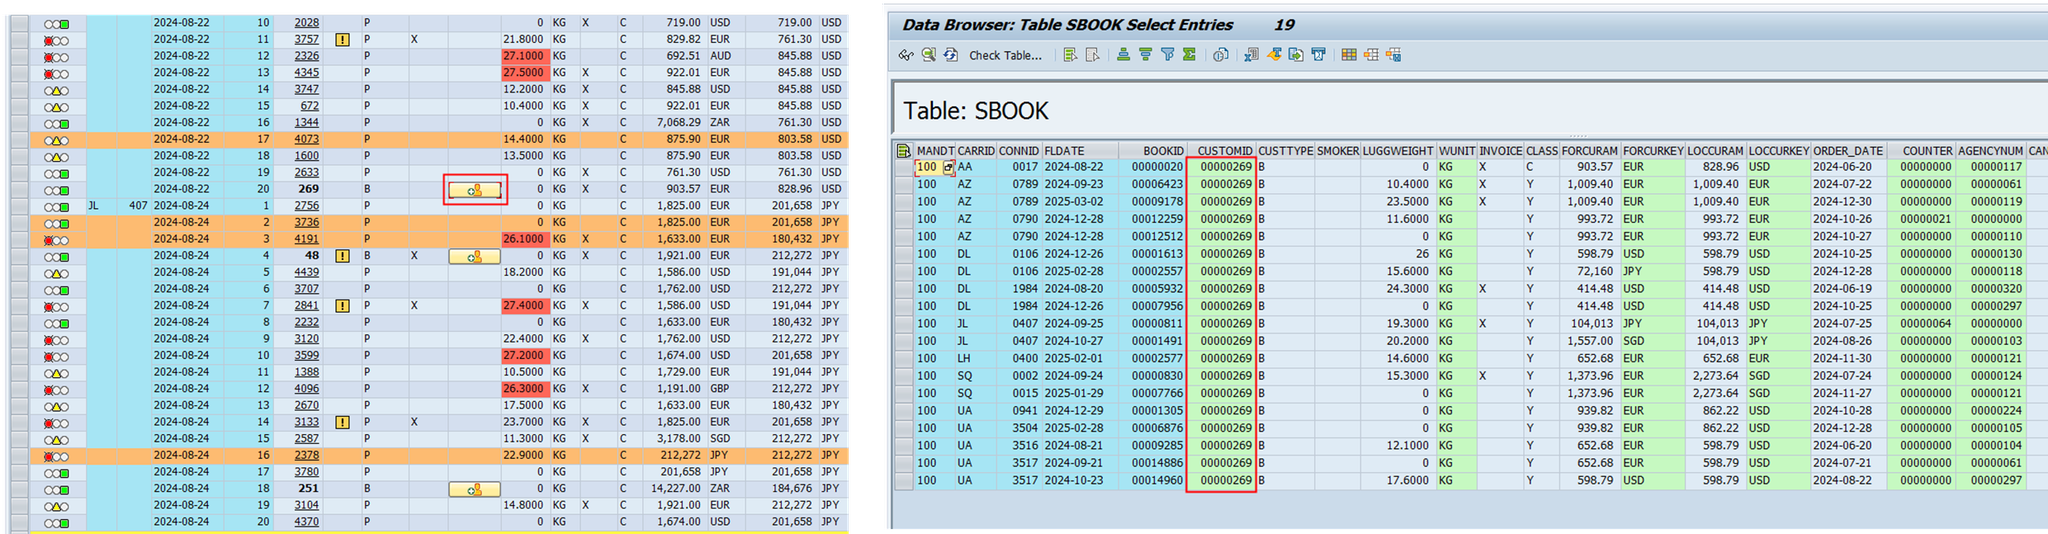Viewport: 2048px width, 534px height.
Task: Click the FORCURAM cell 72,160
Action: click(x=1589, y=271)
